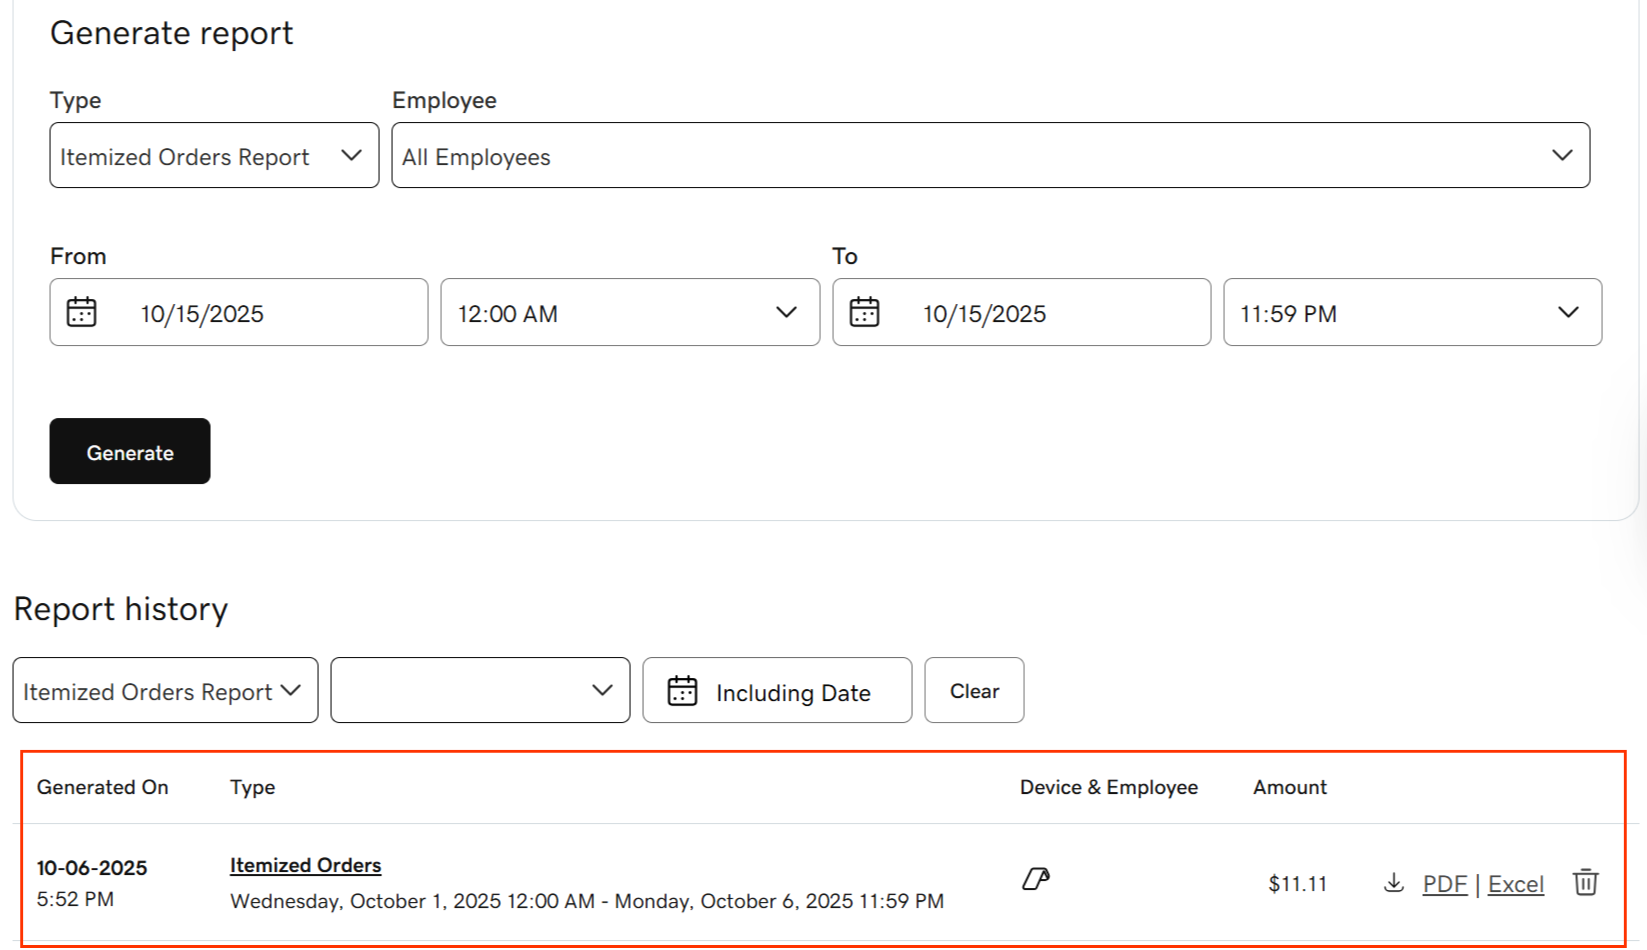Export the report to Excel
This screenshot has height=950, width=1647.
[1515, 883]
